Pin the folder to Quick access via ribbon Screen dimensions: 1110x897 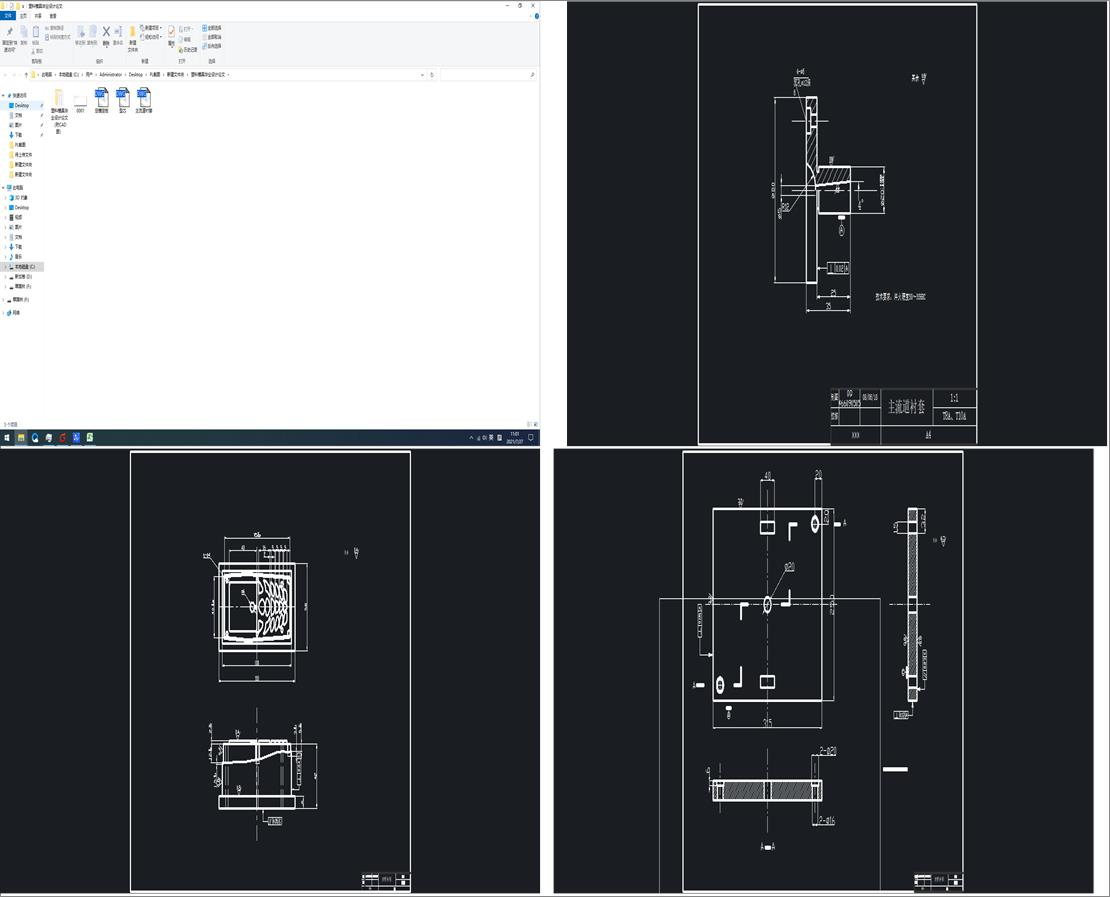9,40
